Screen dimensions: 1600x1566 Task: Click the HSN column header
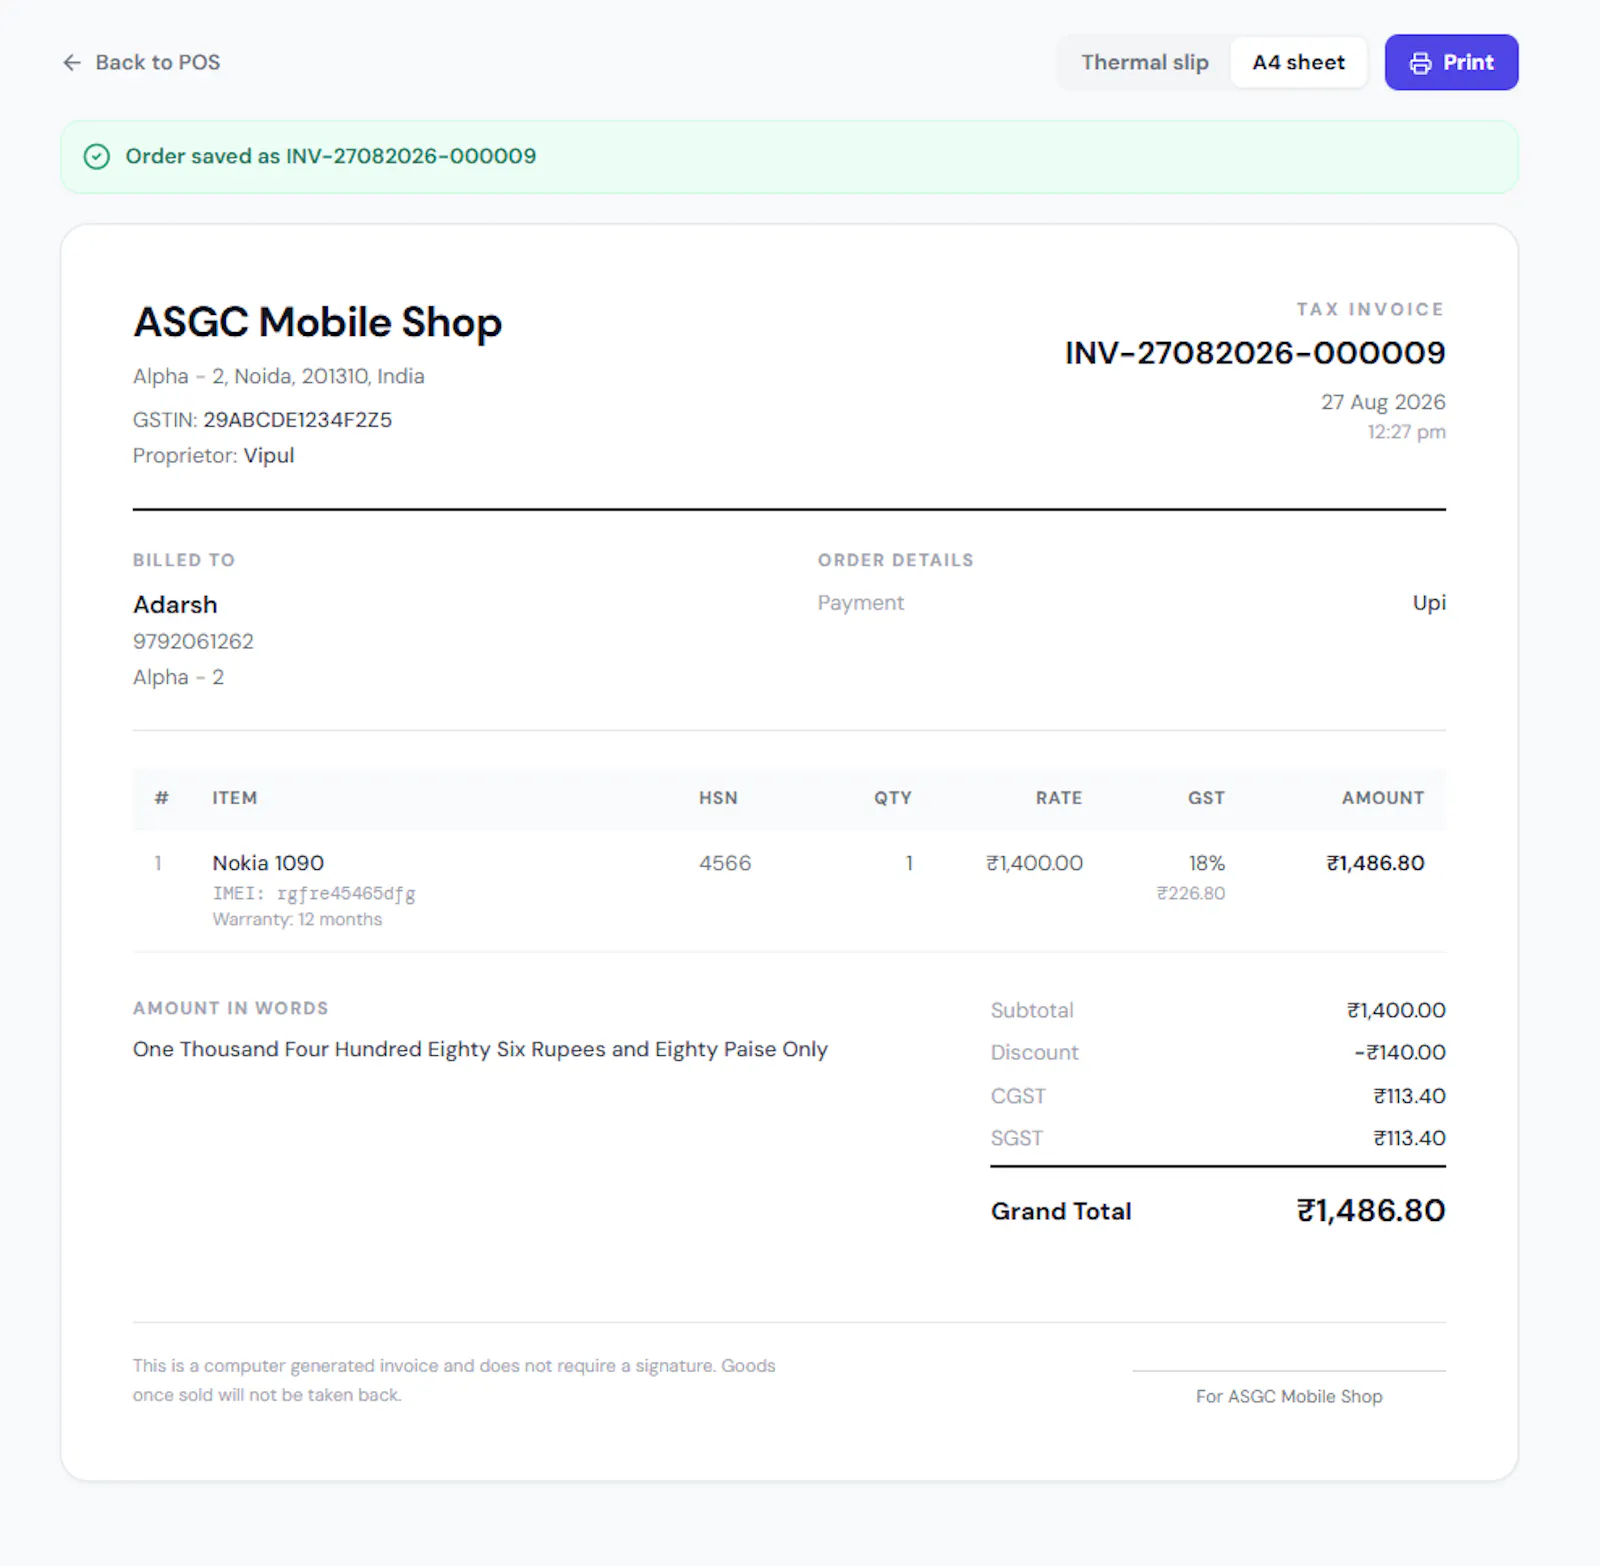pos(718,798)
